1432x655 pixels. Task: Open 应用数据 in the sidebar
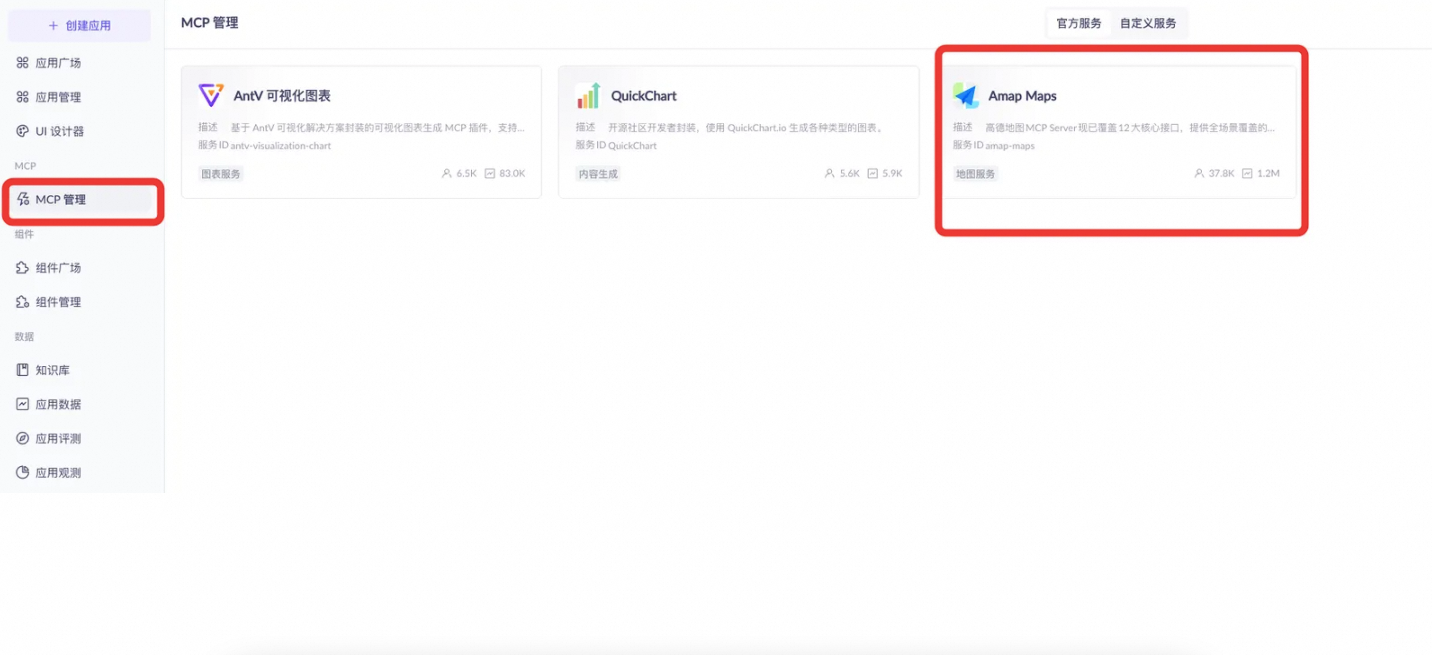(x=58, y=404)
